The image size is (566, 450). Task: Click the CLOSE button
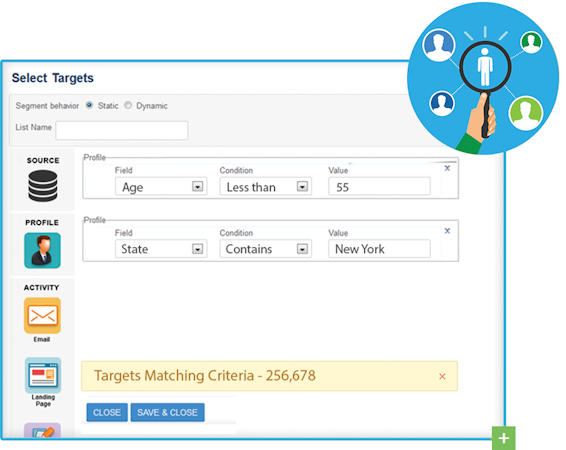[107, 412]
